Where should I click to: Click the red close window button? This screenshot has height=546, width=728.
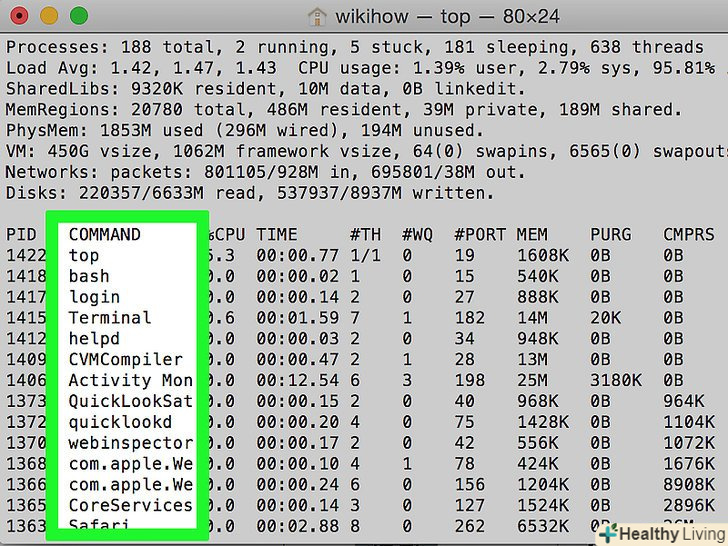19,16
